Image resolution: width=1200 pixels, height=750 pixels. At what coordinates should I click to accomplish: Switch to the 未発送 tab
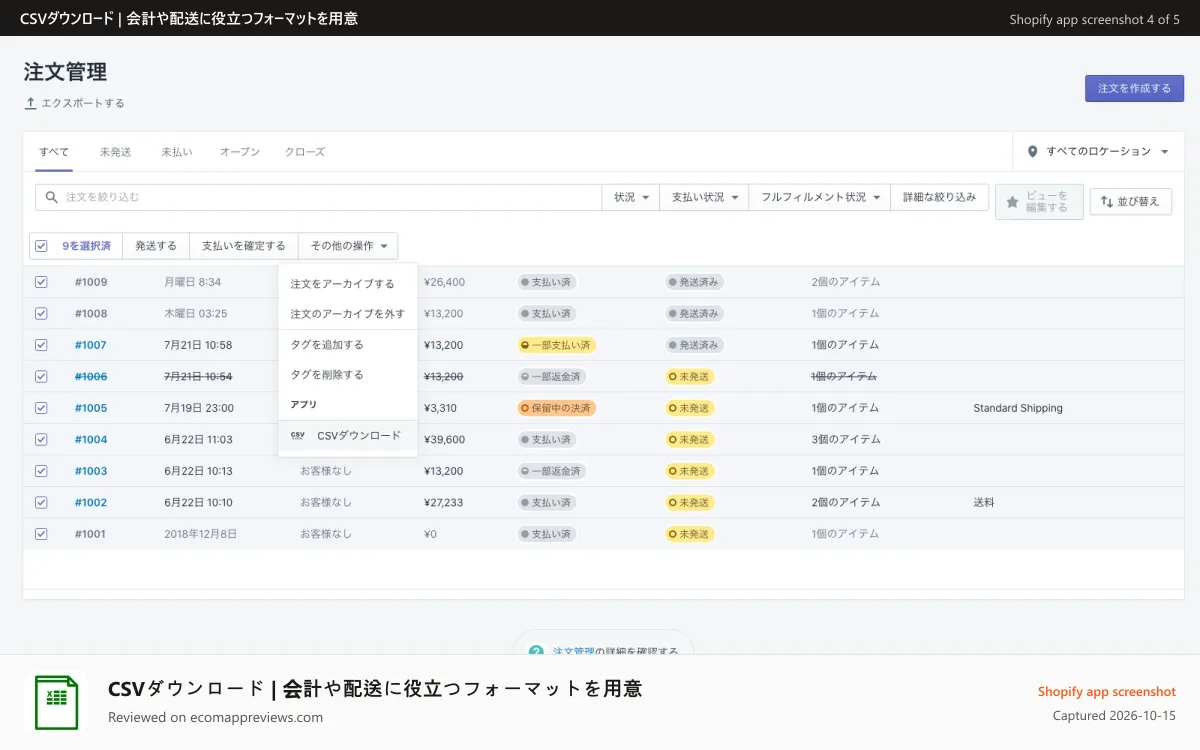(115, 152)
